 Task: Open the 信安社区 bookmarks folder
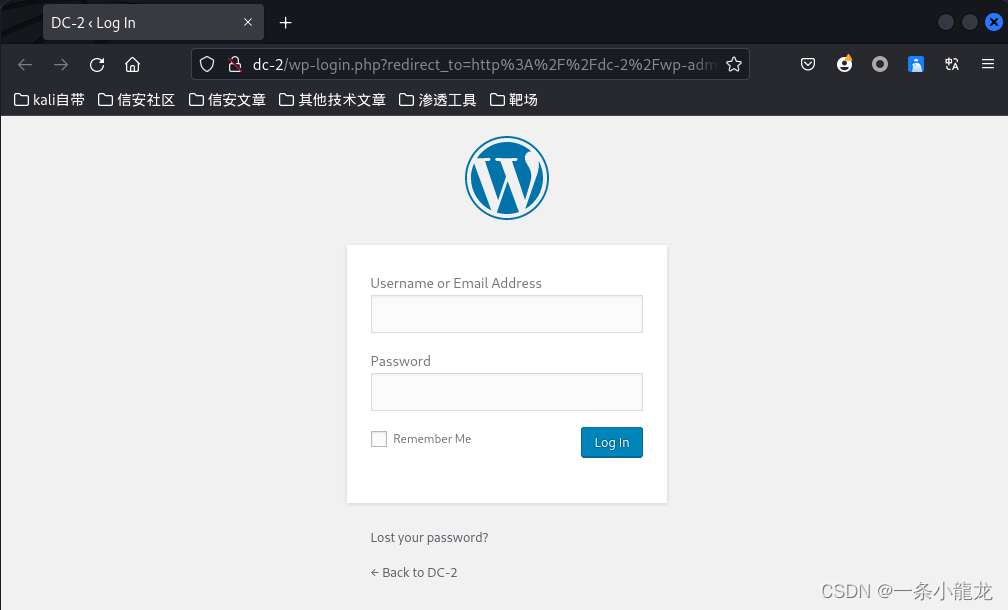[136, 100]
